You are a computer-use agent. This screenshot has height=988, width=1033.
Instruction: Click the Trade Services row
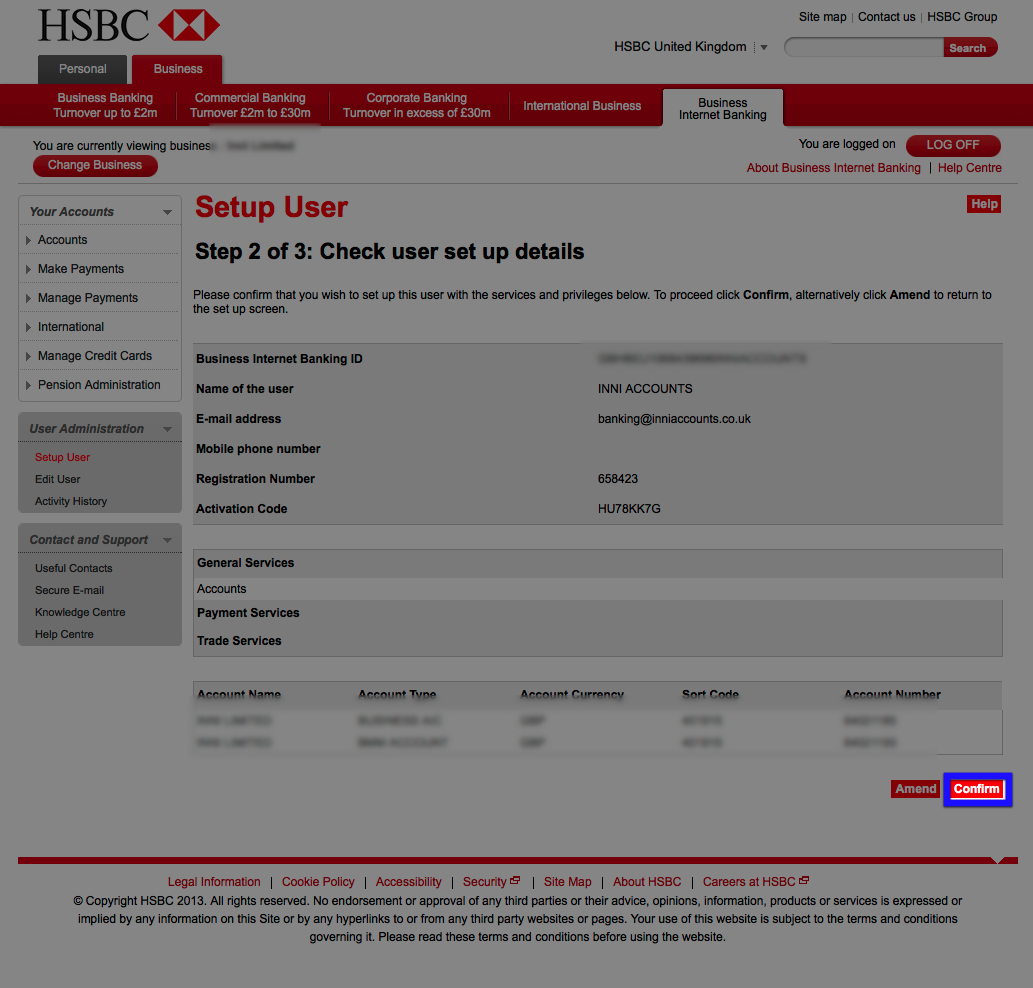[598, 642]
